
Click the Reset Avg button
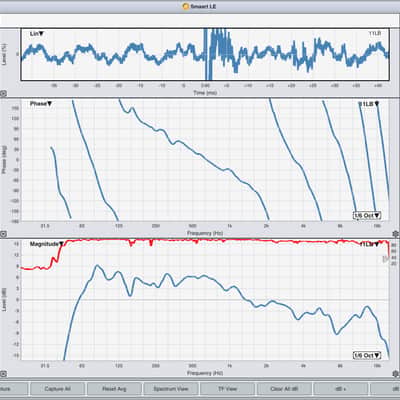coord(114,389)
